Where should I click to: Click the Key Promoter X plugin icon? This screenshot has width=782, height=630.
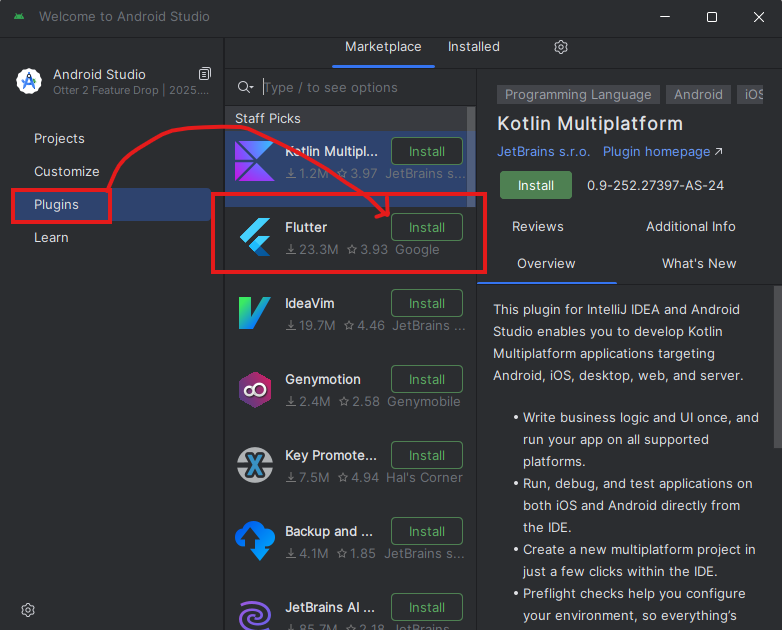pos(254,465)
